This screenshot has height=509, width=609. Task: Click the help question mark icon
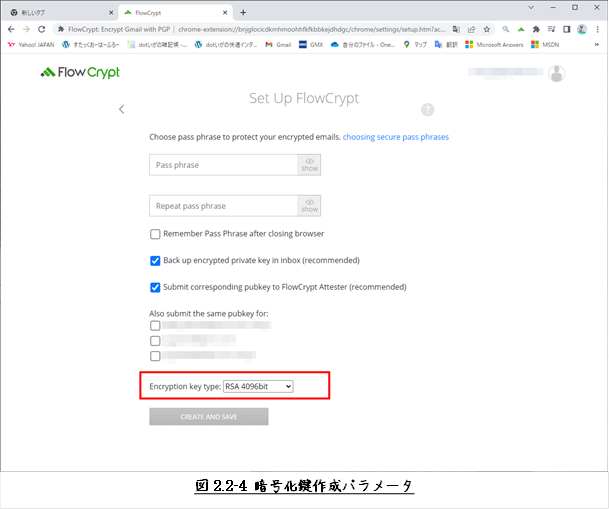pyautogui.click(x=428, y=110)
